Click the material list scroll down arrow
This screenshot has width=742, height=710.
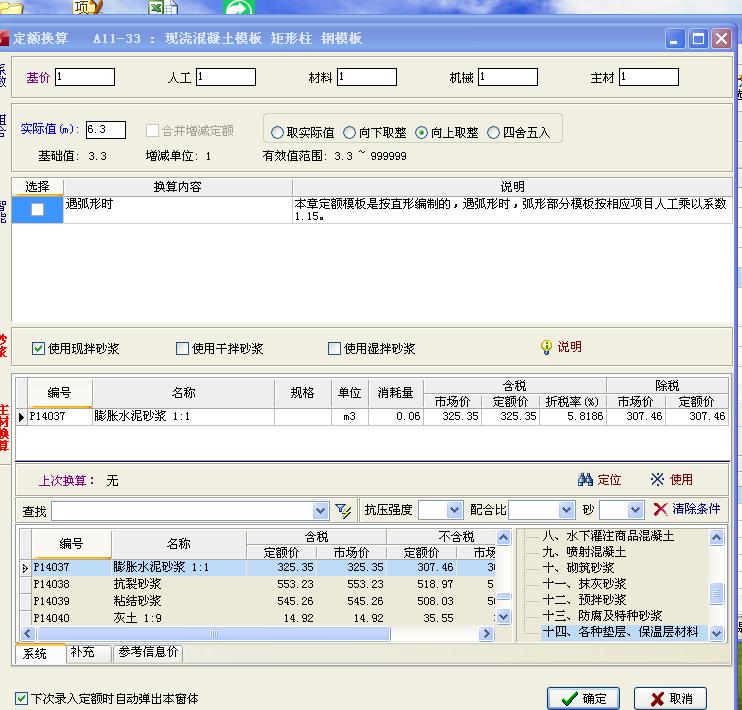point(504,617)
